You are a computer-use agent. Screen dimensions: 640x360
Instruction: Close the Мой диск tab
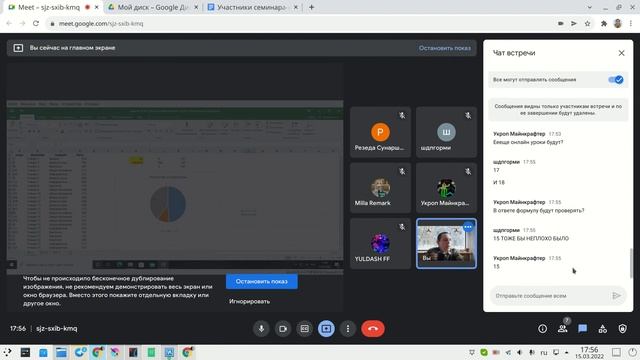point(196,7)
